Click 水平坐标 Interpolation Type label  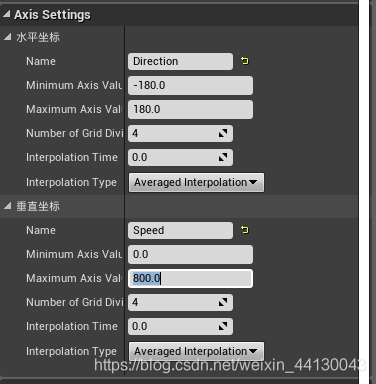(x=71, y=182)
